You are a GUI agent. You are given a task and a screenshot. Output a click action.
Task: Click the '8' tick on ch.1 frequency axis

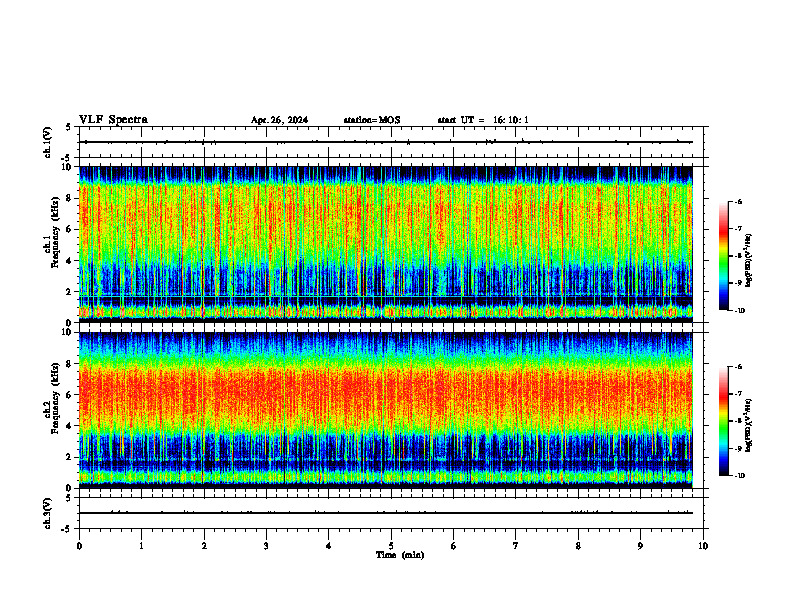coord(70,198)
